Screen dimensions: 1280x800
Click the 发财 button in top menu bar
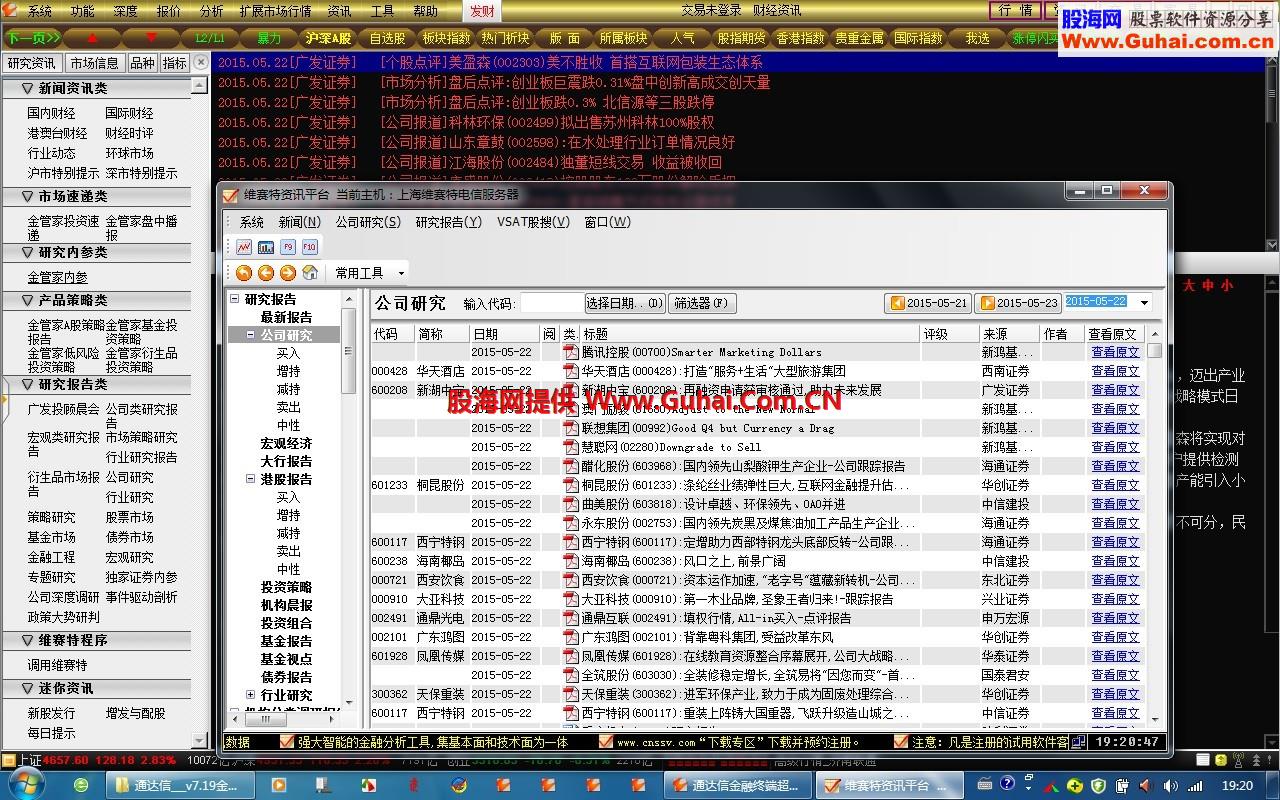point(482,11)
